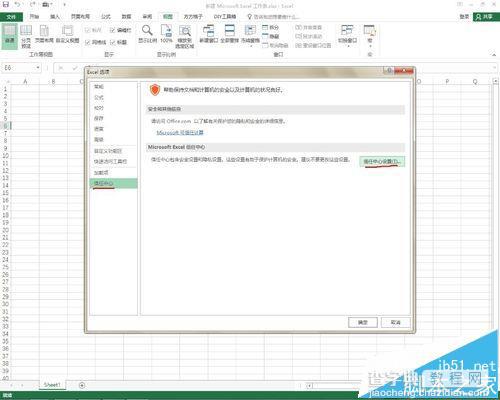Click the 100% zoom icon
The image size is (500, 400).
(x=166, y=34)
